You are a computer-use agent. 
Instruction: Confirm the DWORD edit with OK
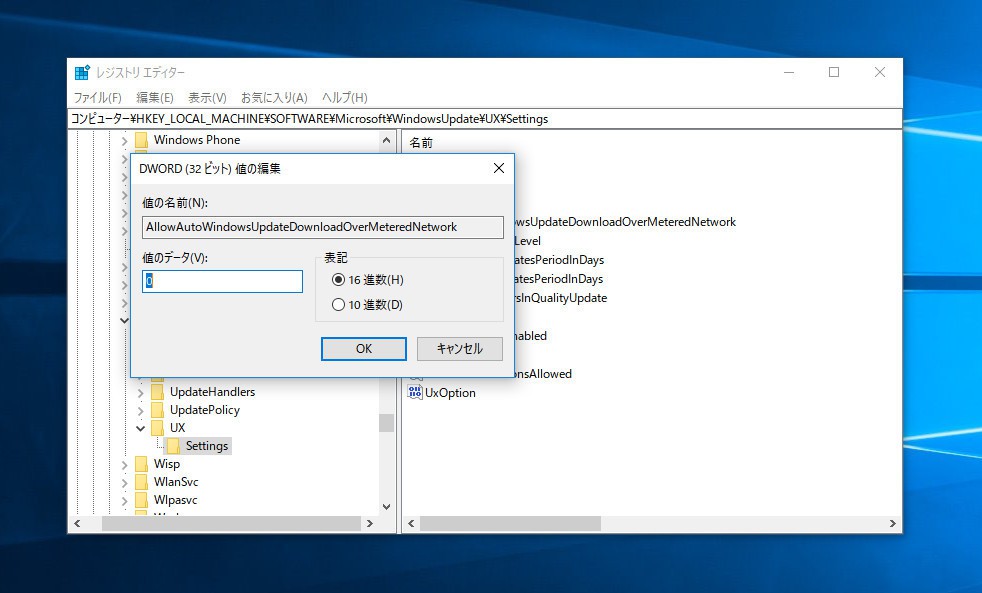[364, 349]
